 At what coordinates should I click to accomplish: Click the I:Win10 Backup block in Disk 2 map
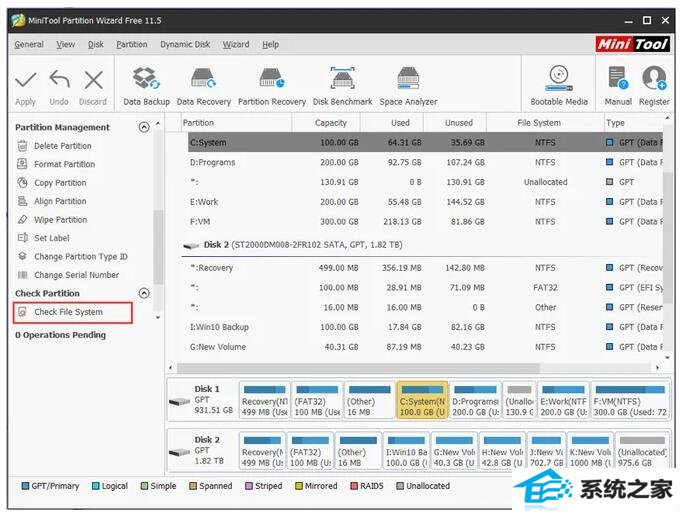pyautogui.click(x=407, y=451)
